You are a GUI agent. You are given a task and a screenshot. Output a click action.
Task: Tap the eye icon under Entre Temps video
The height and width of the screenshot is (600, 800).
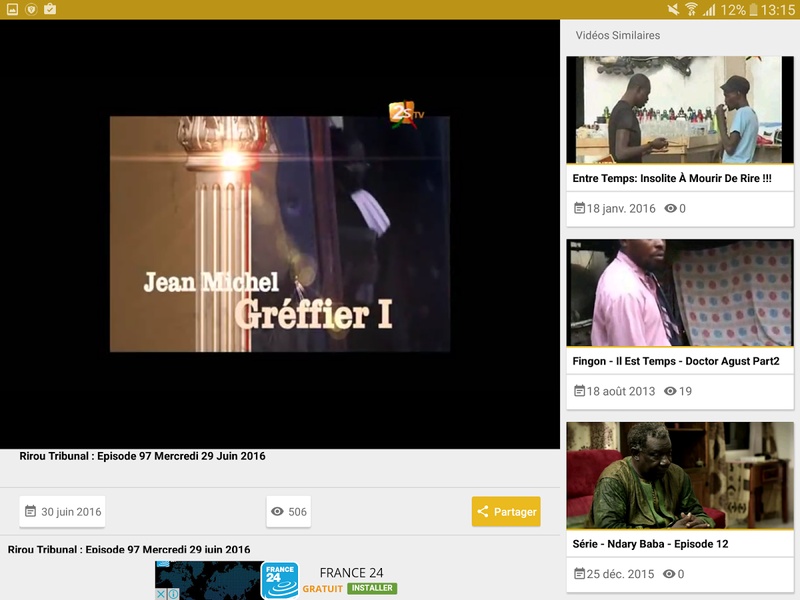(670, 208)
